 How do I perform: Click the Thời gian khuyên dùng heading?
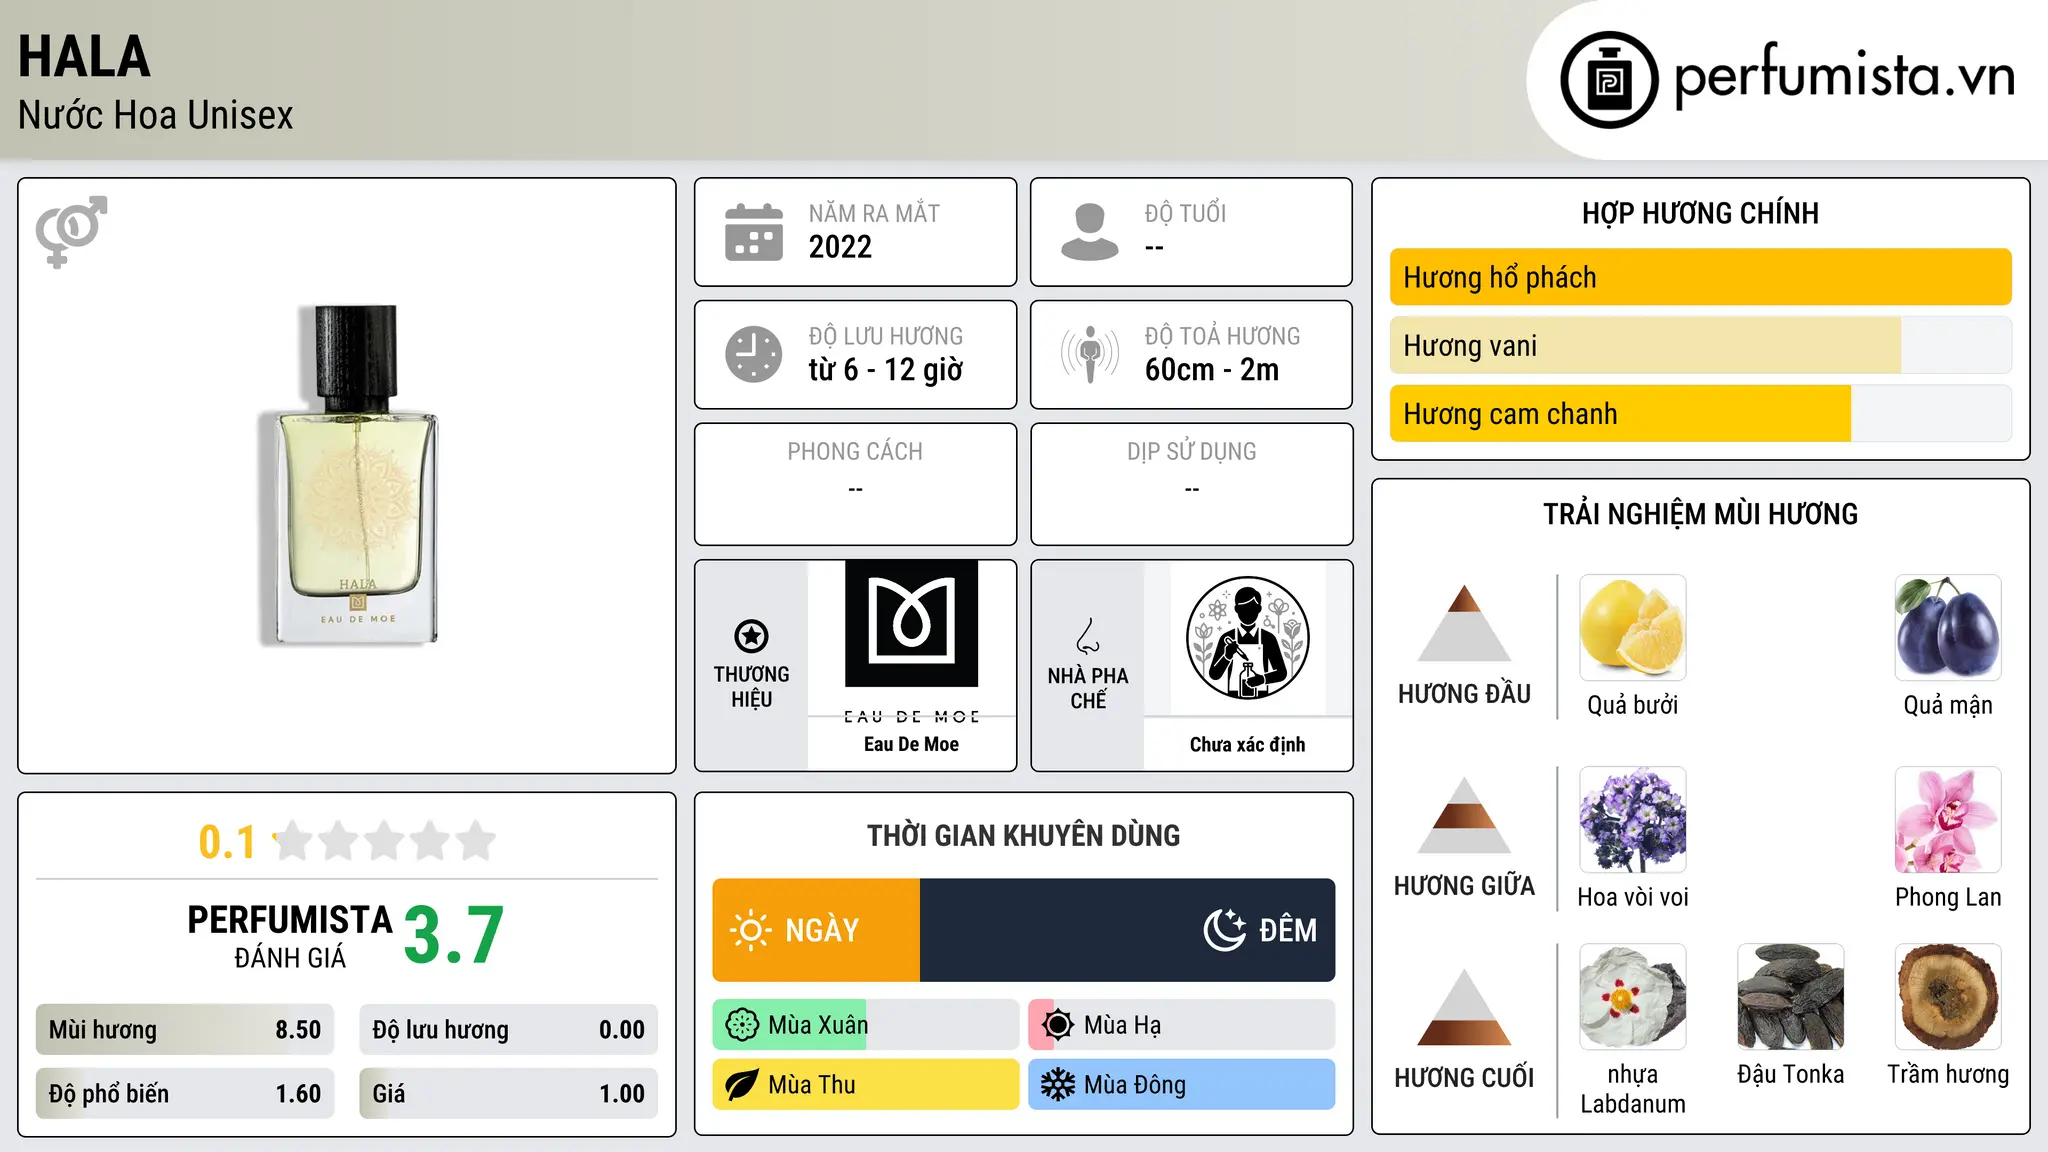click(1023, 836)
